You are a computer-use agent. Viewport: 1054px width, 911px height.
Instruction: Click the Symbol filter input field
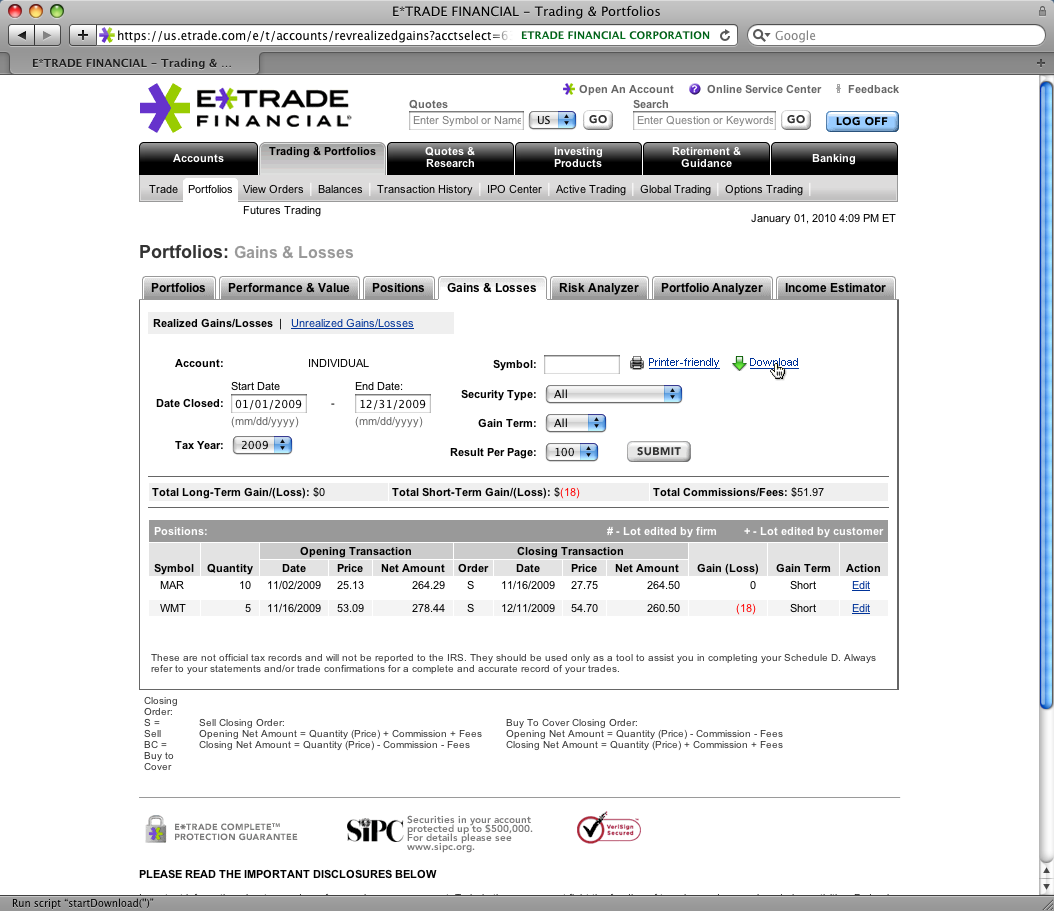point(581,364)
